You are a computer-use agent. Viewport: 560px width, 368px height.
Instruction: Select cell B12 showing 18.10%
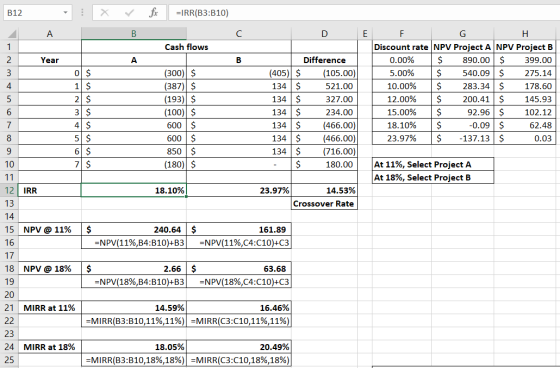pyautogui.click(x=134, y=190)
